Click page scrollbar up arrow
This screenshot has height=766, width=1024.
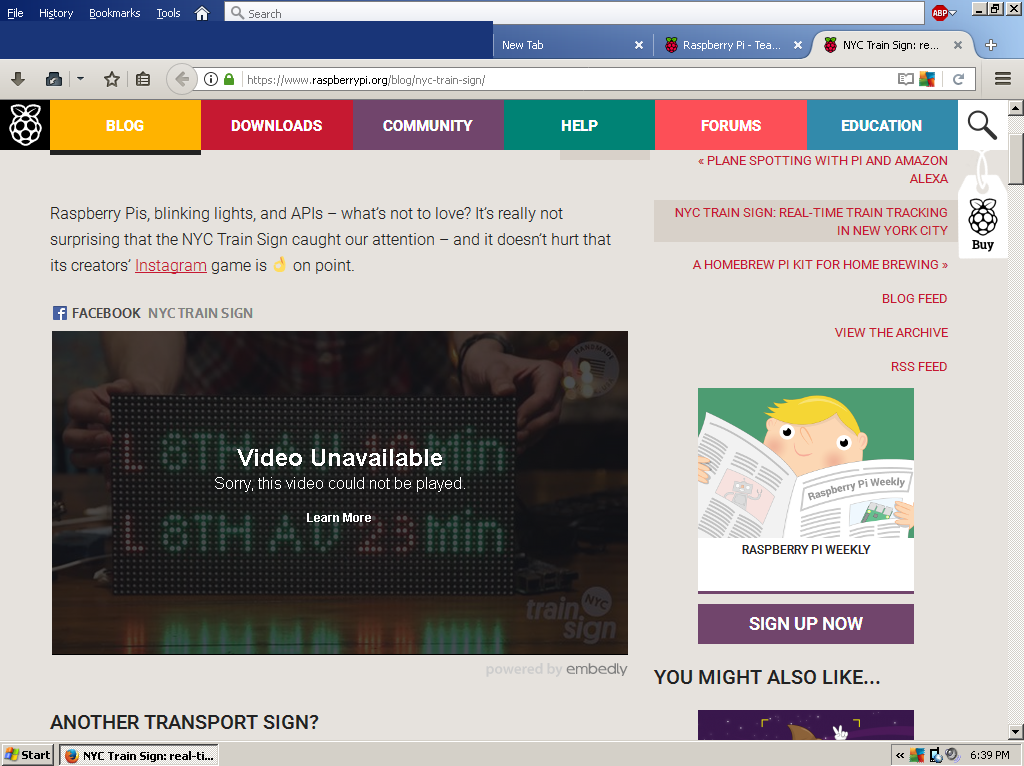point(1016,108)
